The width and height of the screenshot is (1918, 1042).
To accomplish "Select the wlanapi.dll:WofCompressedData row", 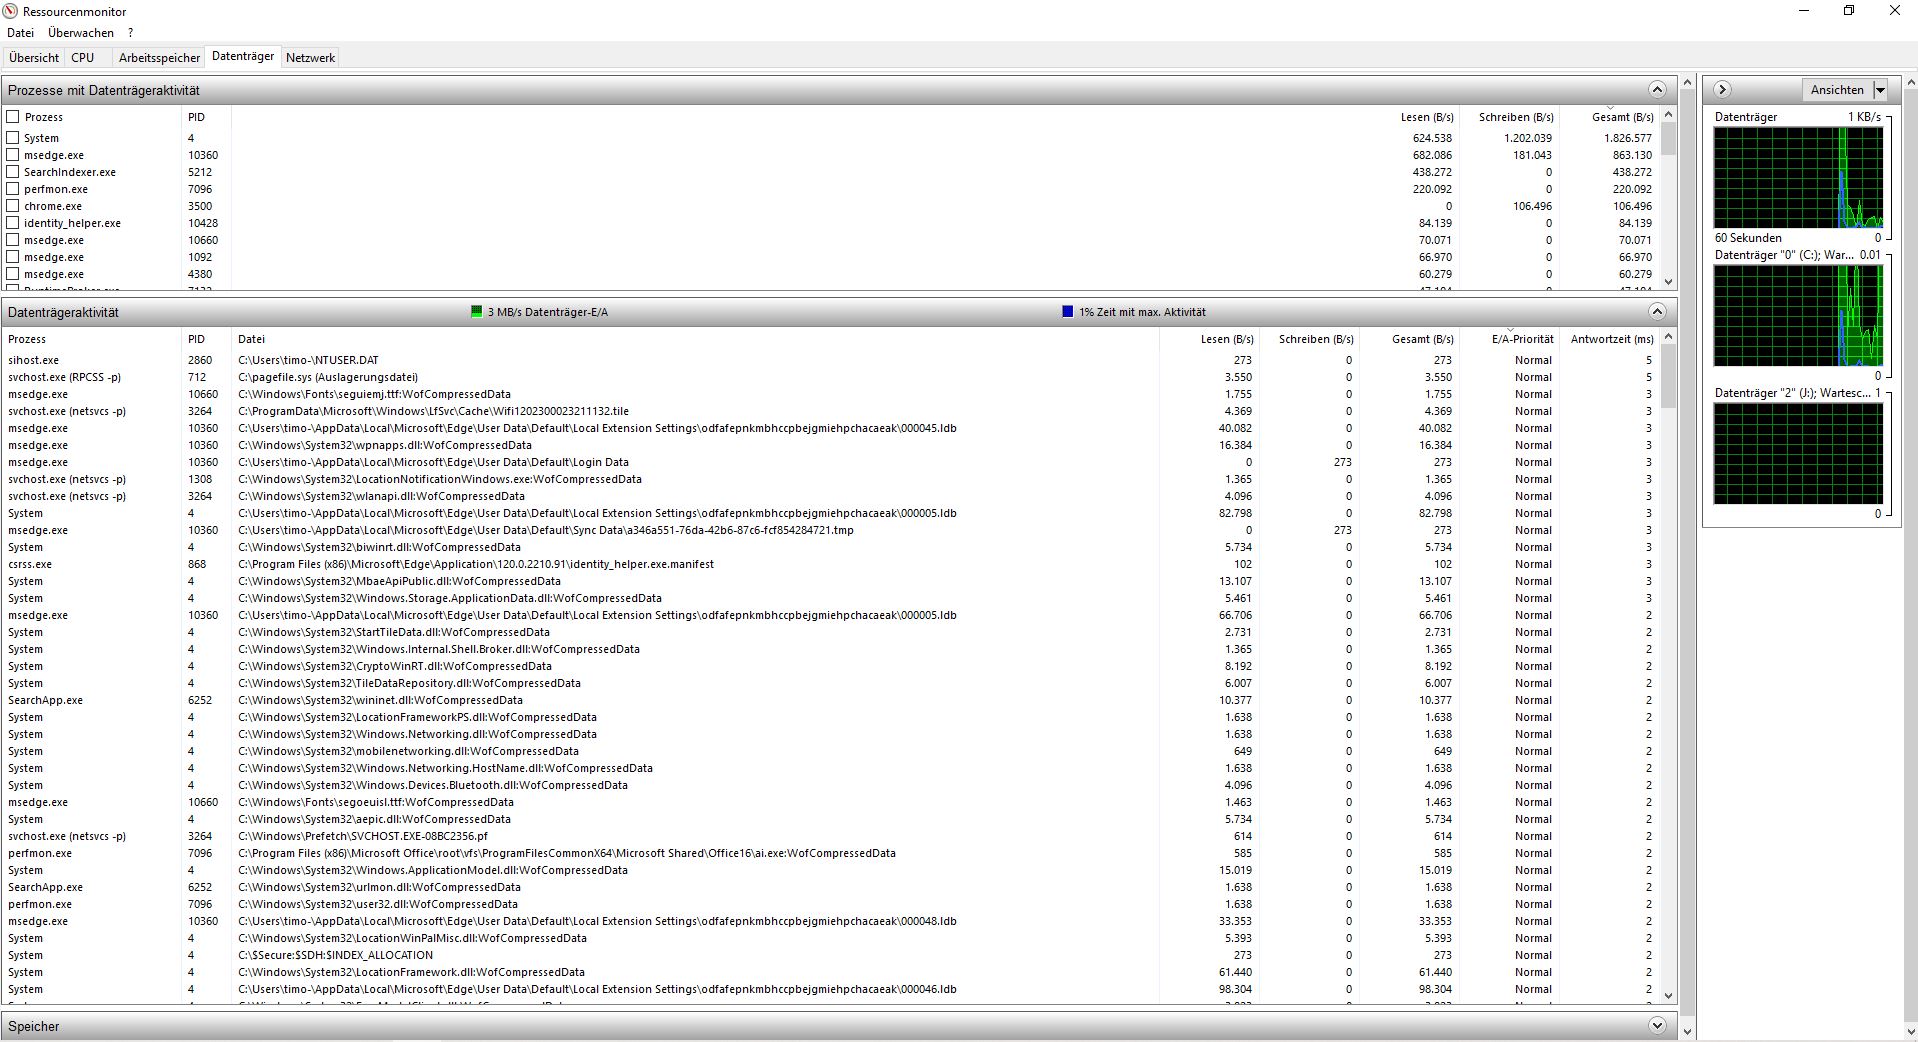I will (830, 496).
